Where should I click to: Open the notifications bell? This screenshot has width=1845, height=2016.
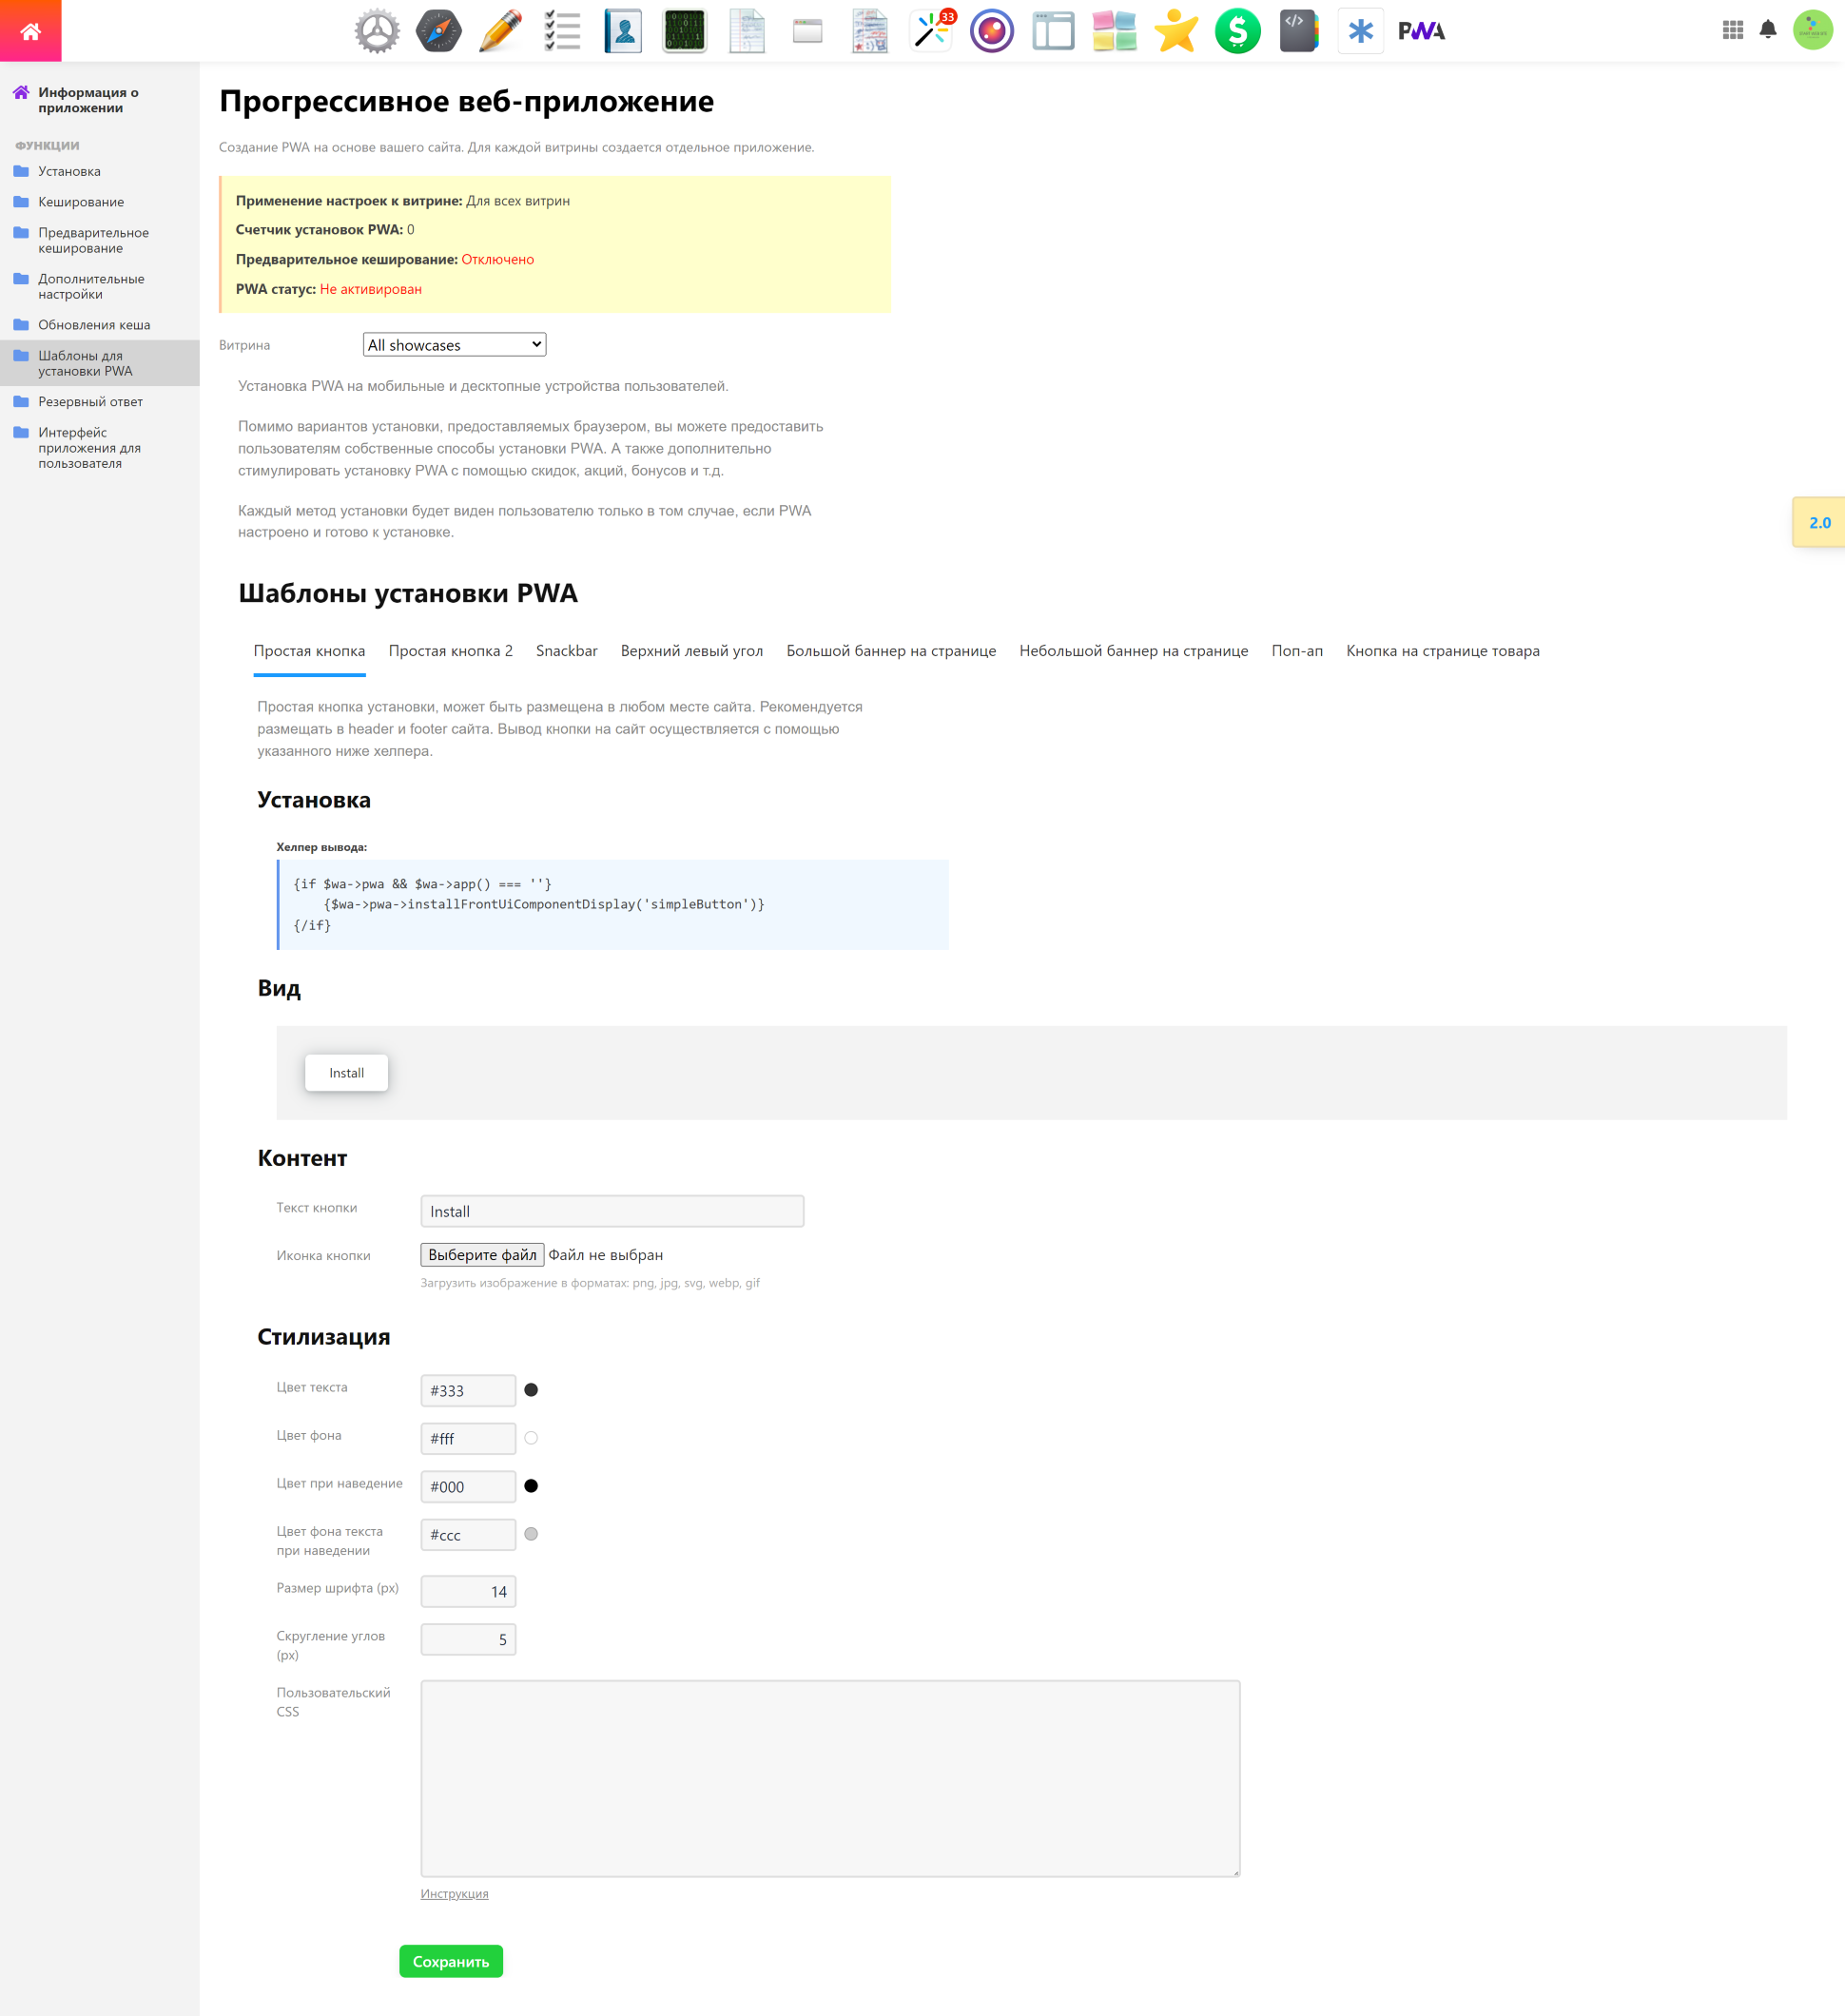click(x=1768, y=30)
